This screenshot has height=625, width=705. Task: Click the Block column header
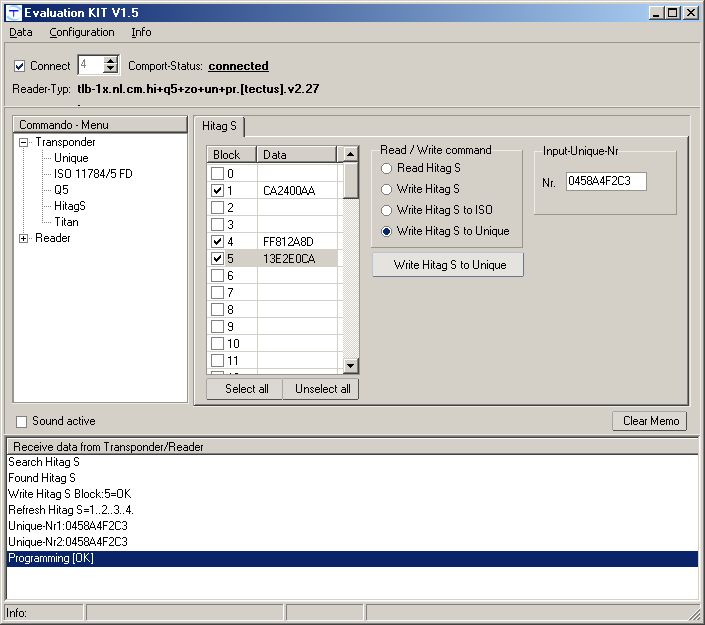pos(232,155)
